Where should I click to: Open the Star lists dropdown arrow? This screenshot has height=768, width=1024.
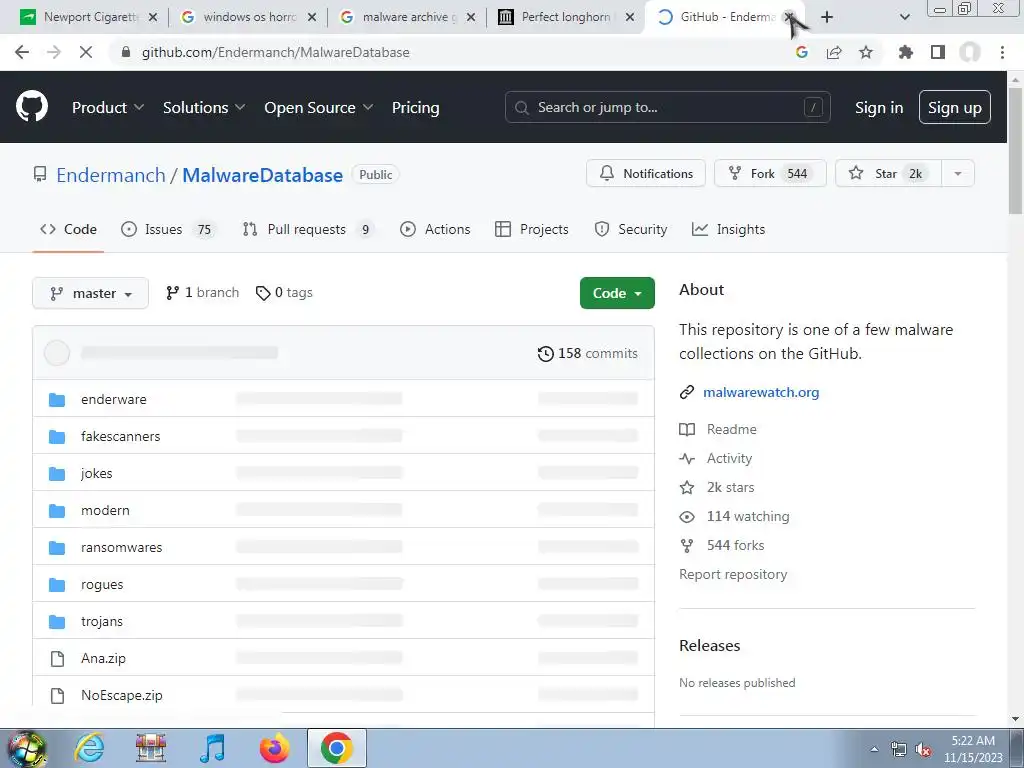click(958, 174)
